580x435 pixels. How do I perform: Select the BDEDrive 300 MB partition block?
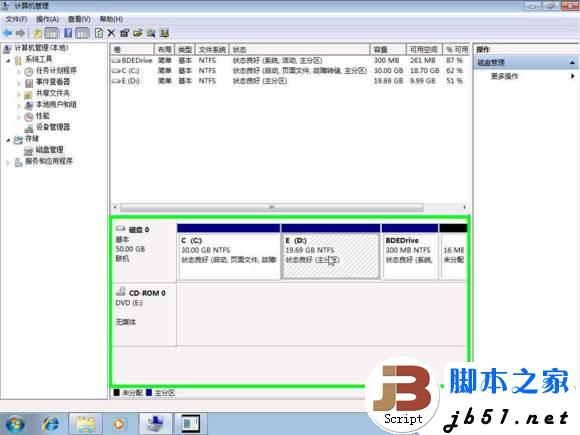pyautogui.click(x=410, y=256)
